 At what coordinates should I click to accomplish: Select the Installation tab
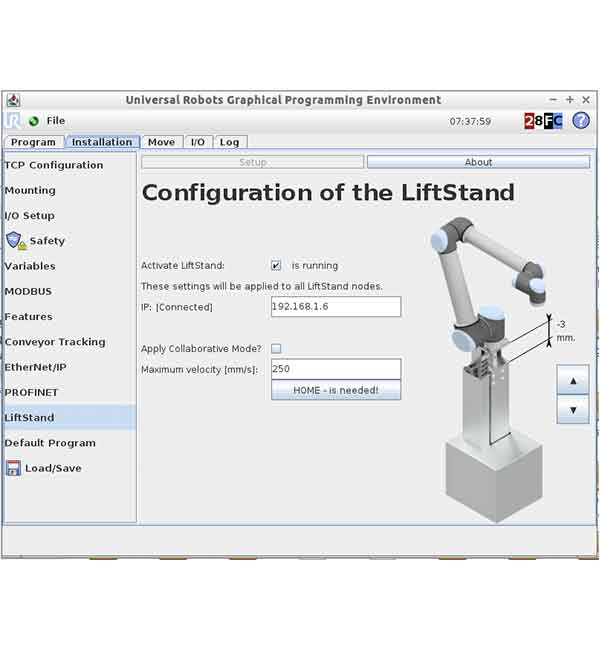tap(102, 142)
